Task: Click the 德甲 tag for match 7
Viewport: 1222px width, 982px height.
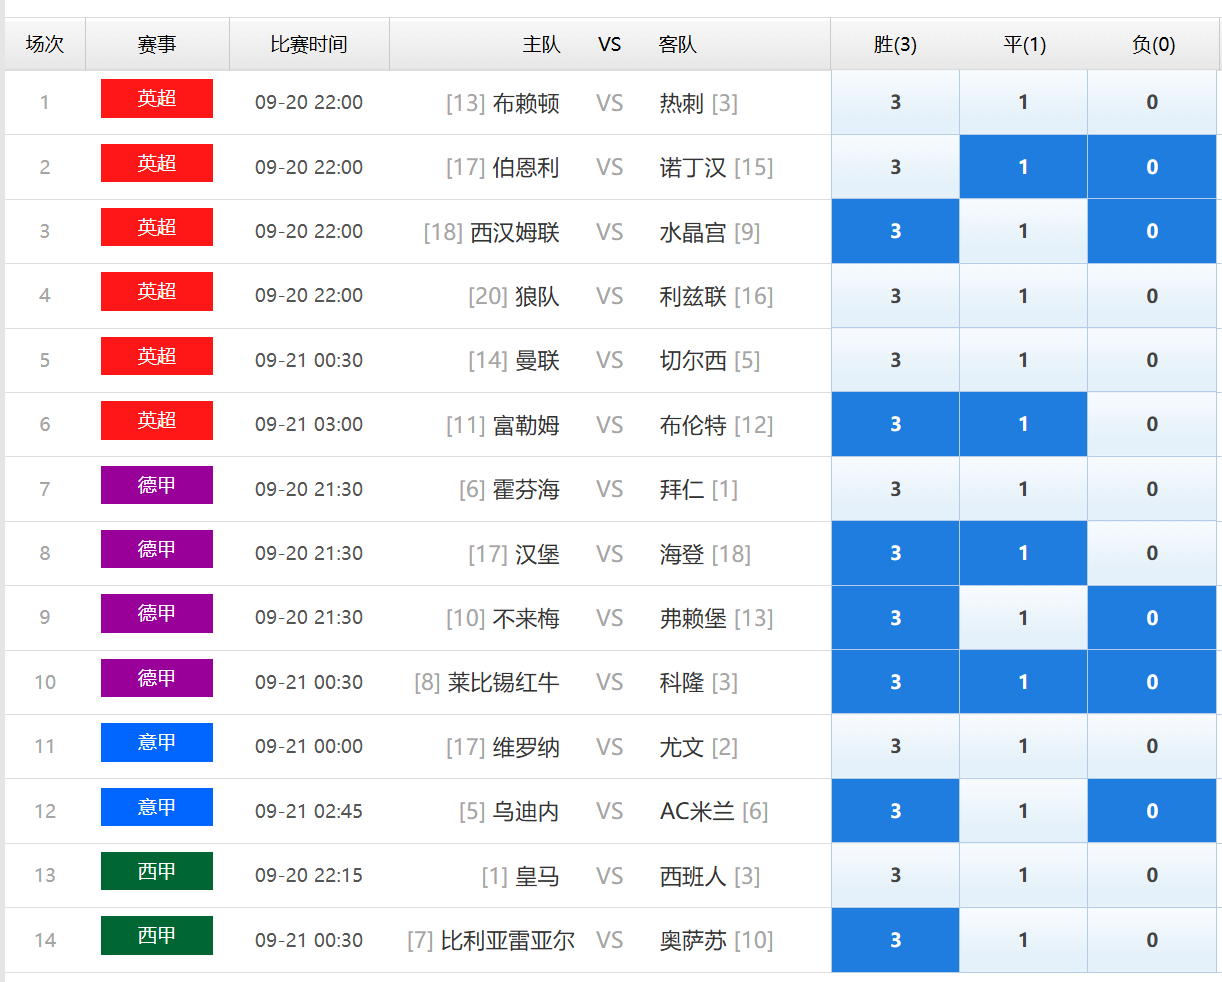Action: click(157, 485)
